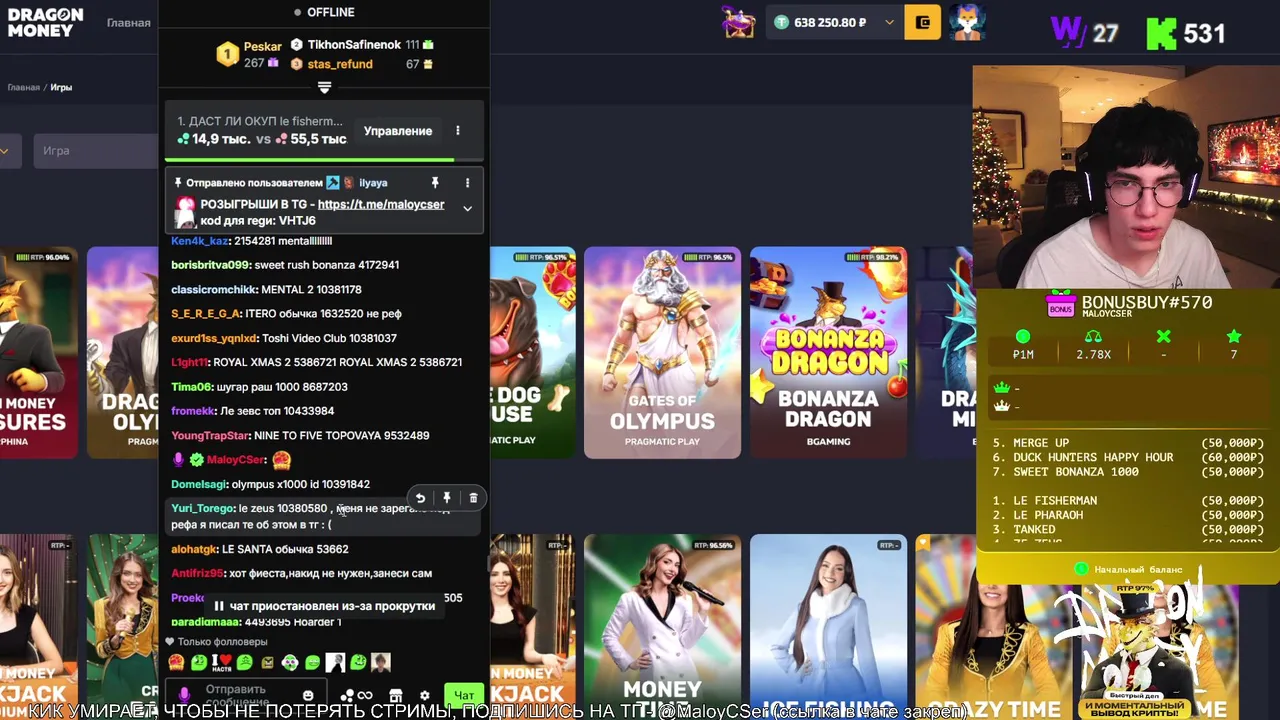The image size is (1280, 720).
Task: Click Ken4k_kaz username in chat
Action: point(200,241)
